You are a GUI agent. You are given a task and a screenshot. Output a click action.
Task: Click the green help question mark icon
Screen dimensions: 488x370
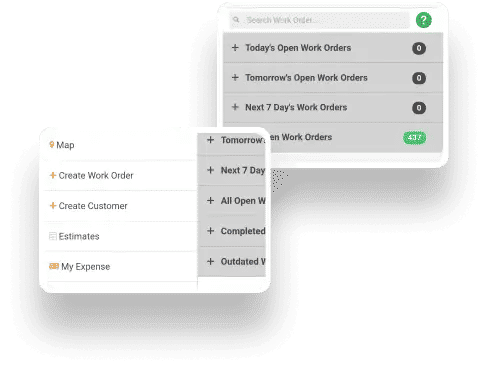coord(423,20)
